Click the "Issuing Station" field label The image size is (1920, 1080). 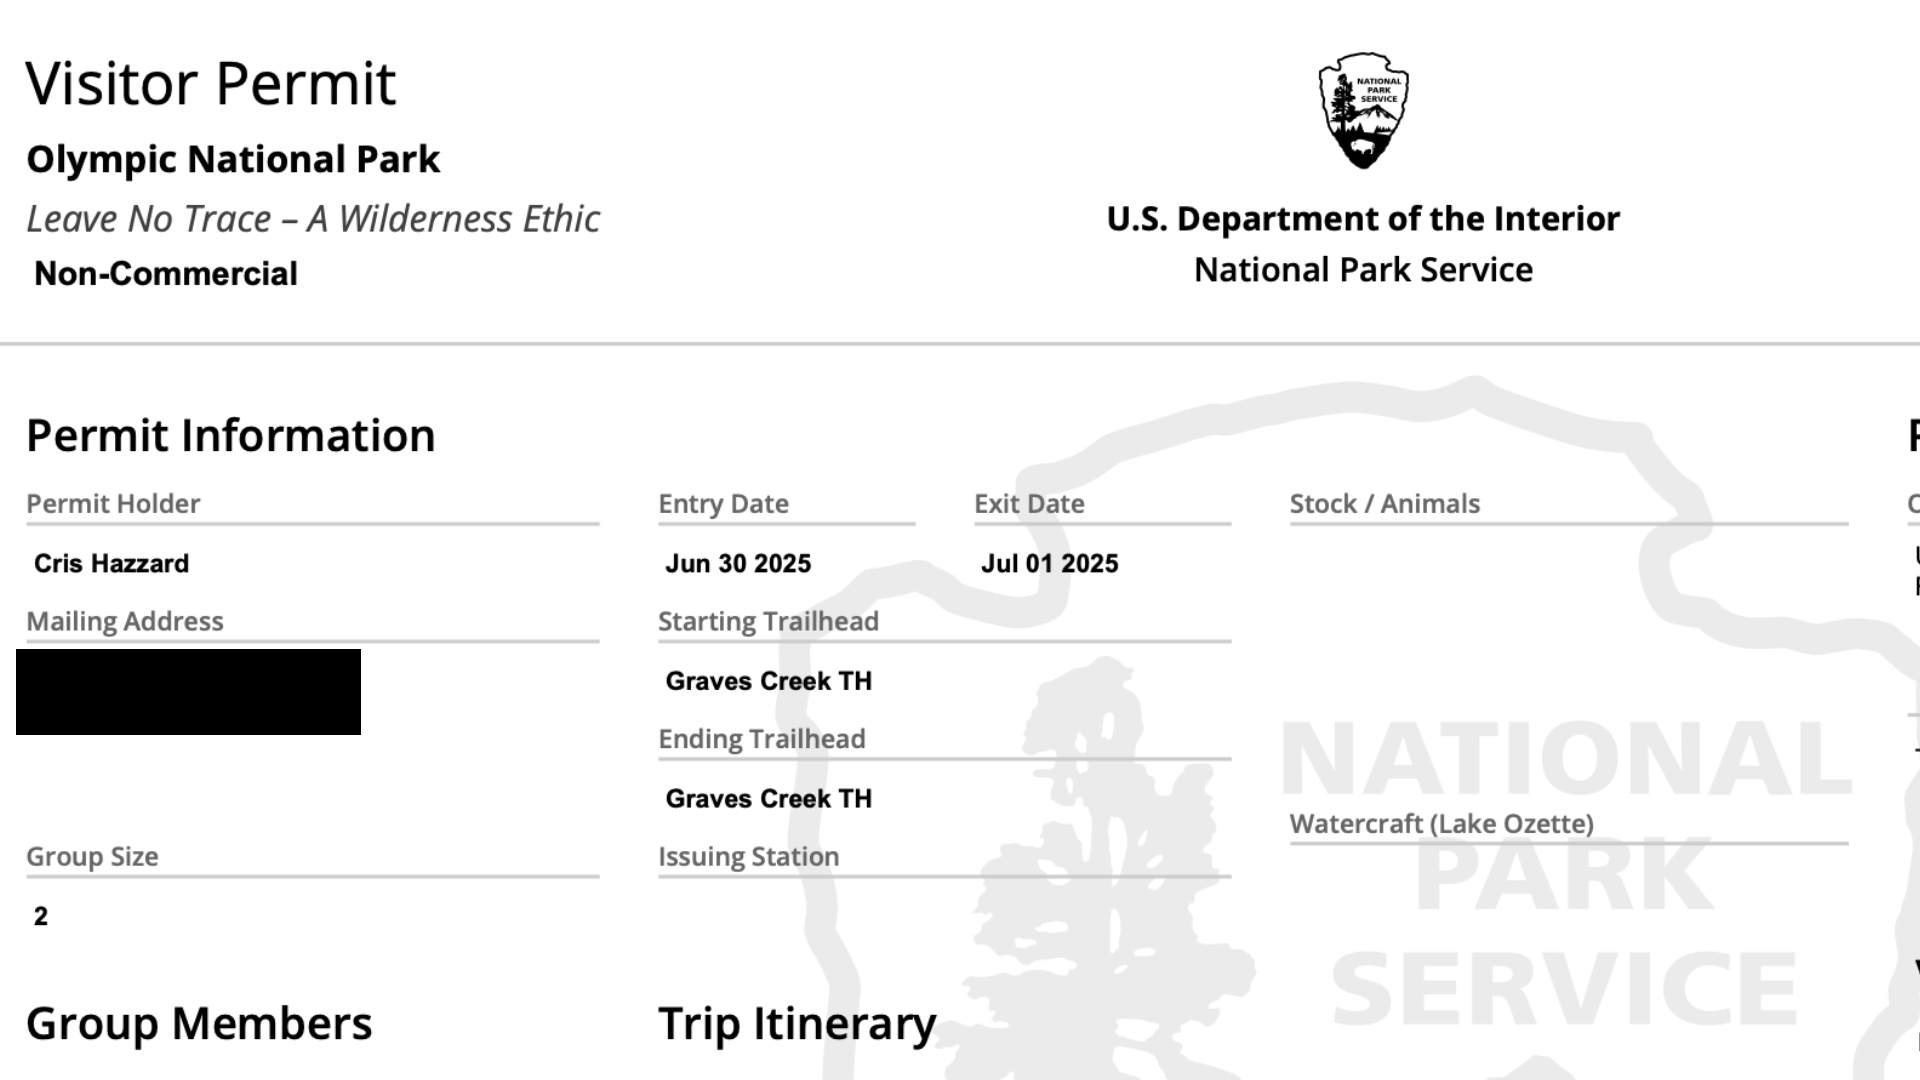click(x=748, y=857)
